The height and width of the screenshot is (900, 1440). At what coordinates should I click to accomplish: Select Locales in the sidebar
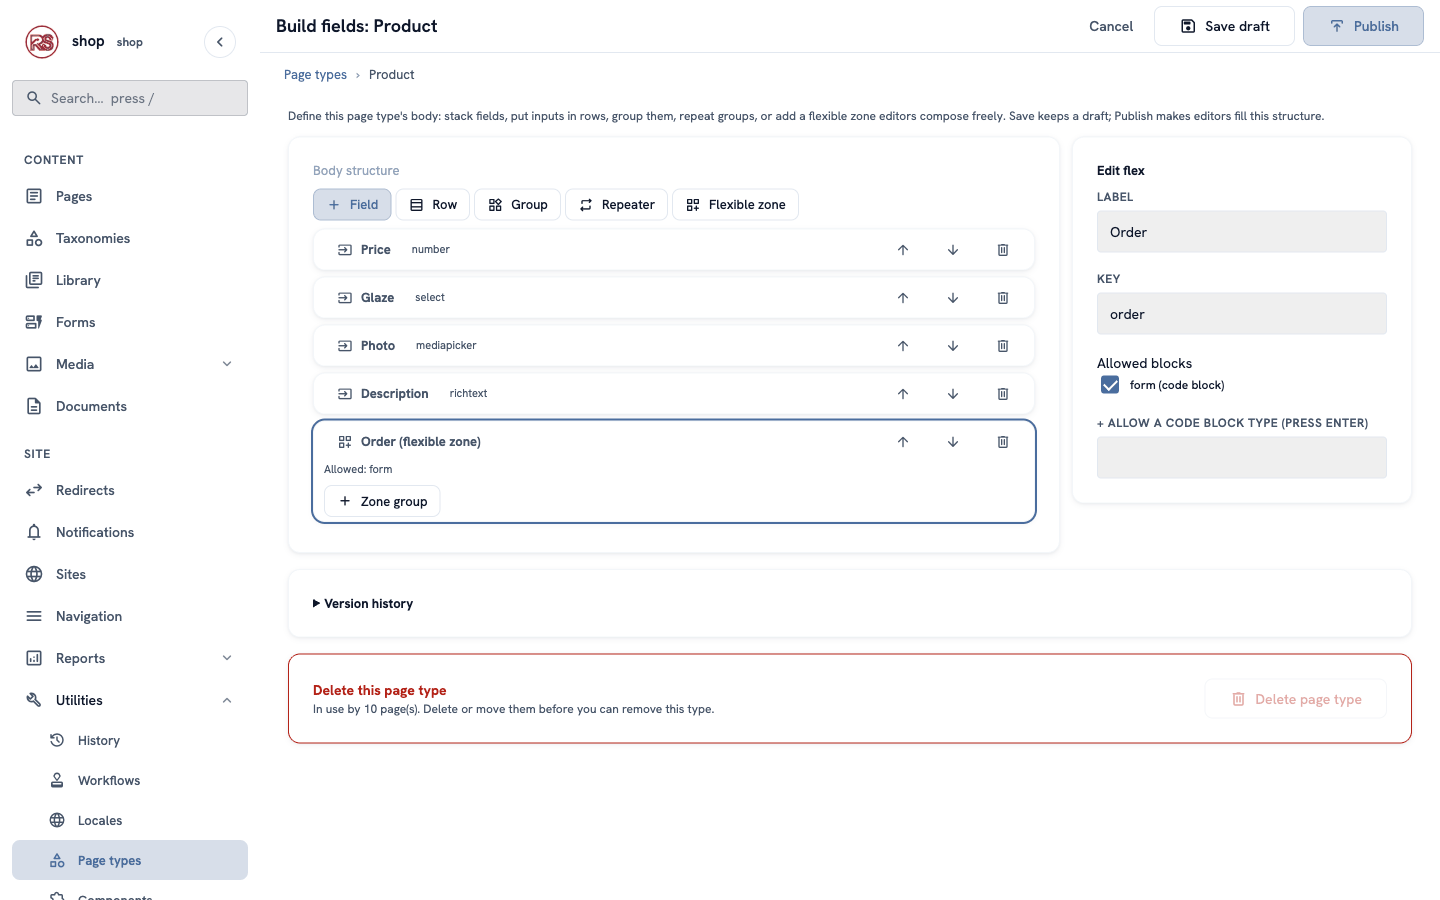coord(130,820)
